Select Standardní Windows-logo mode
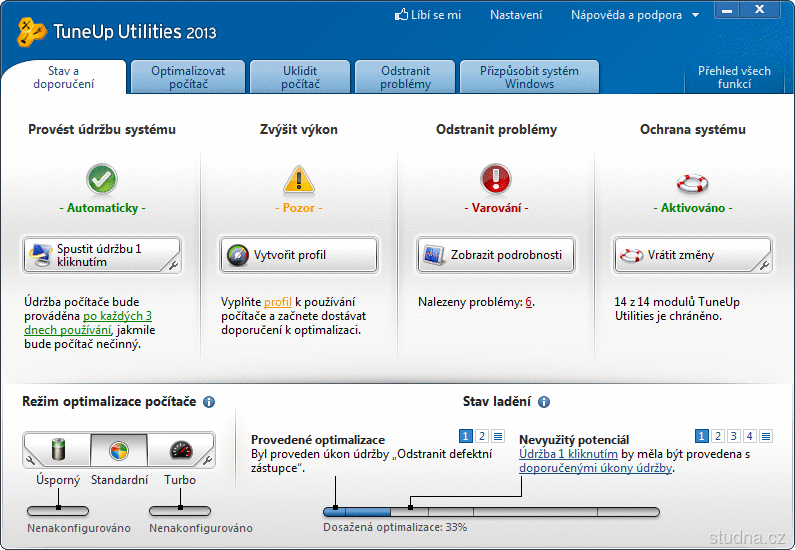 tap(119, 450)
